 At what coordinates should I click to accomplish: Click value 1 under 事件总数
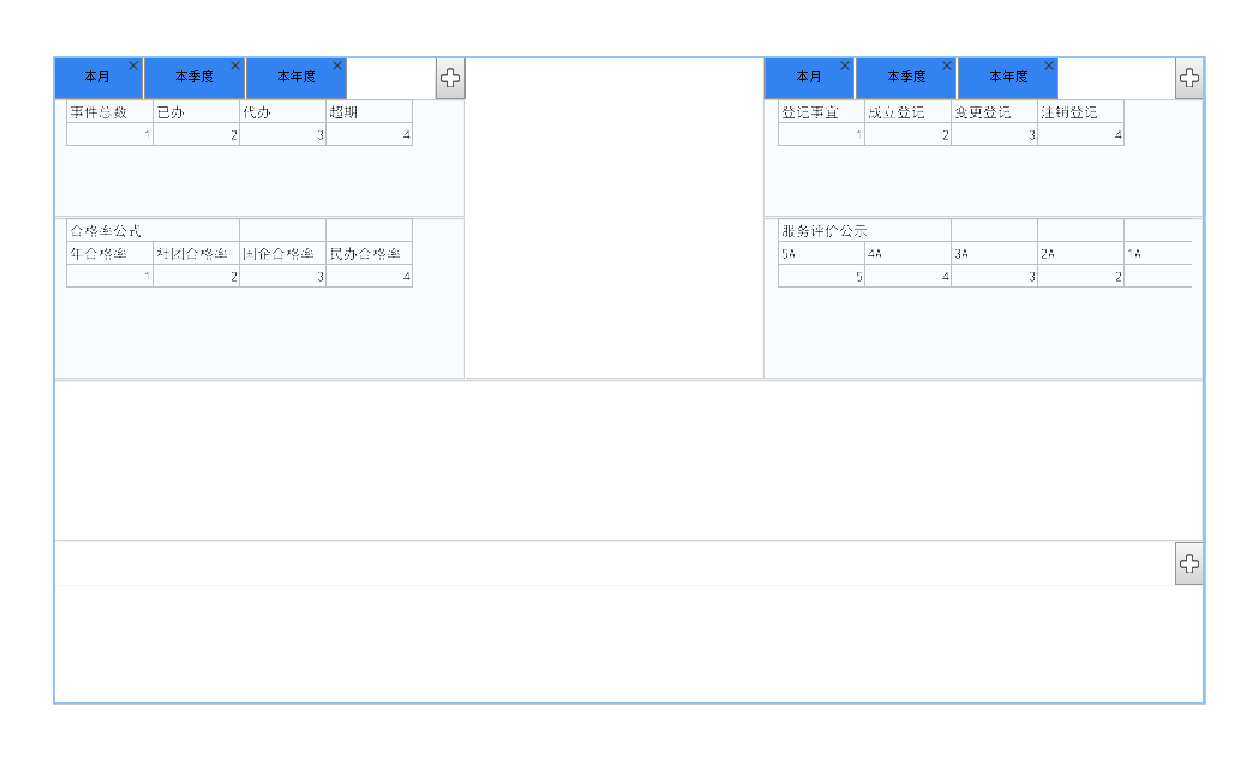pyautogui.click(x=110, y=135)
